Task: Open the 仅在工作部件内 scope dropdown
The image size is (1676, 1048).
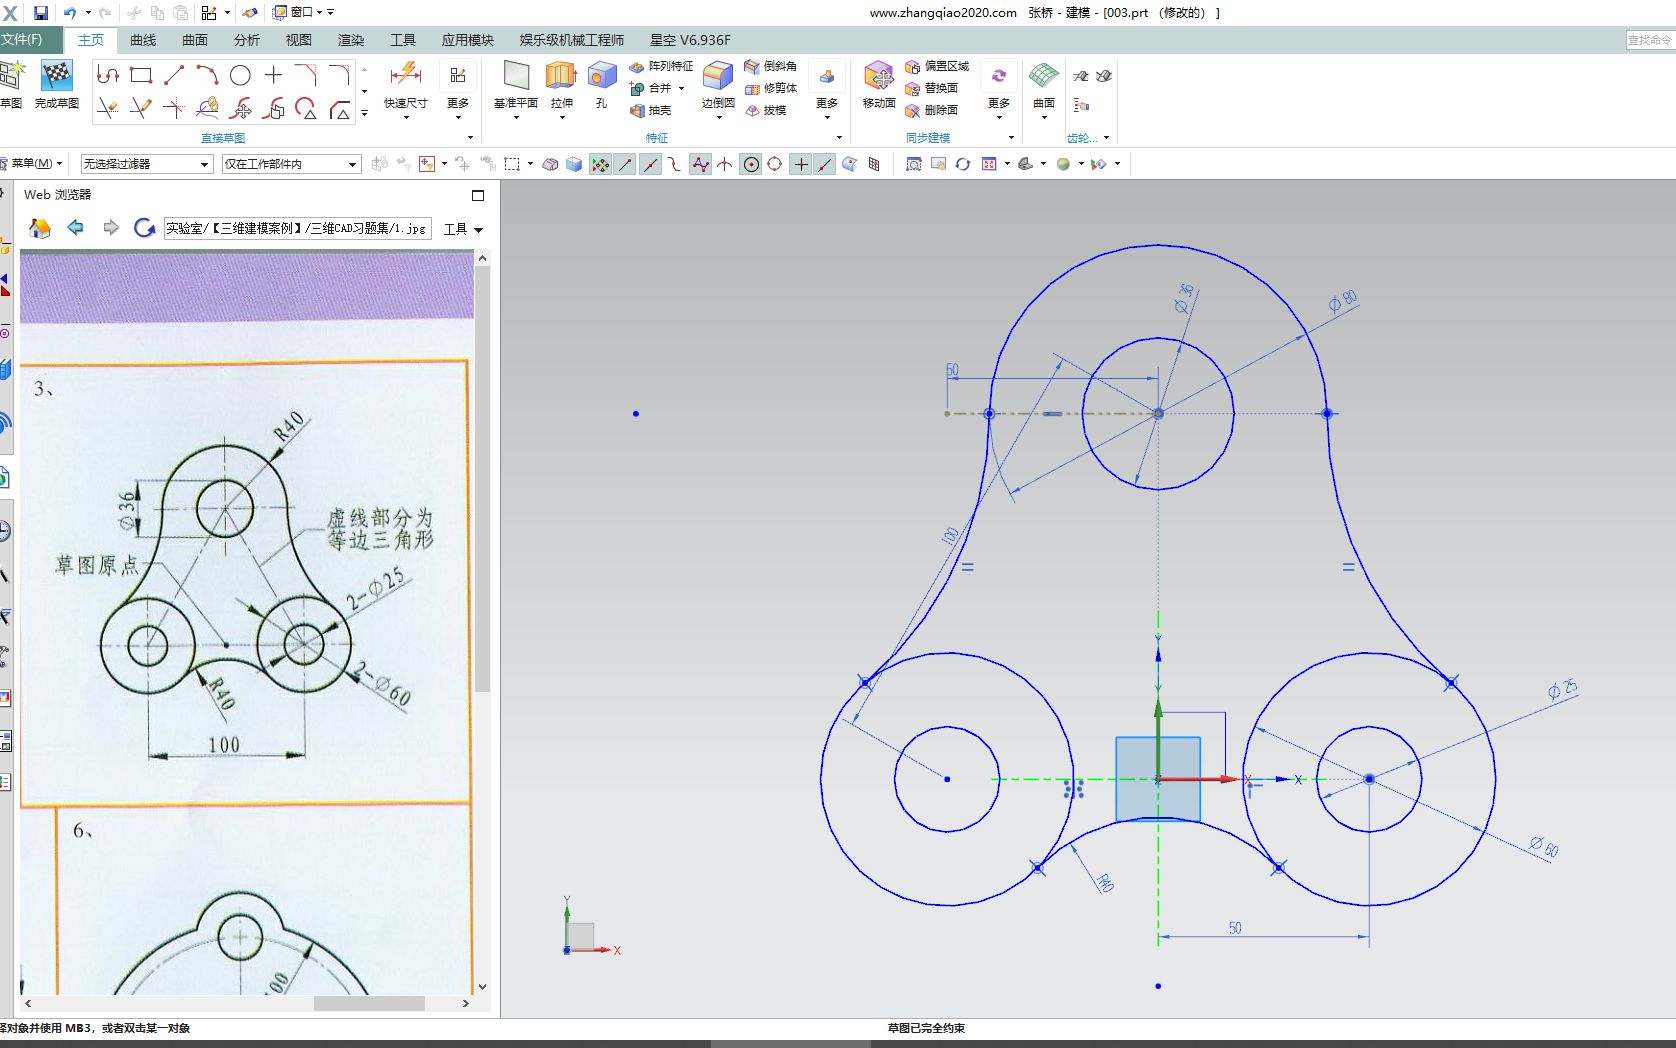Action: [351, 163]
